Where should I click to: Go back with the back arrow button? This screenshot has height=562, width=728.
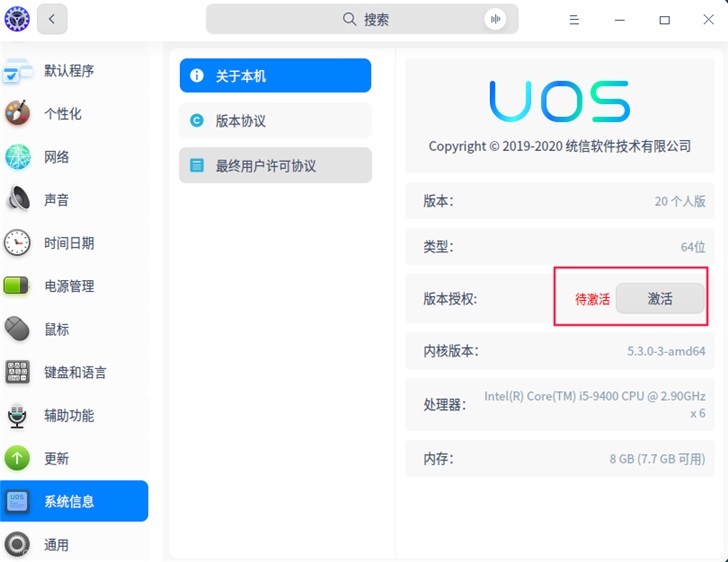(52, 19)
